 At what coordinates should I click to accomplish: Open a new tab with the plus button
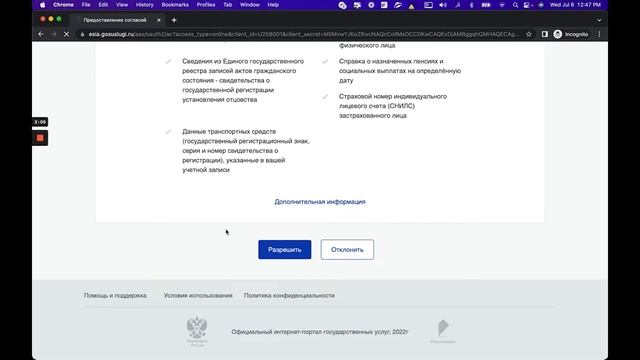pos(174,20)
